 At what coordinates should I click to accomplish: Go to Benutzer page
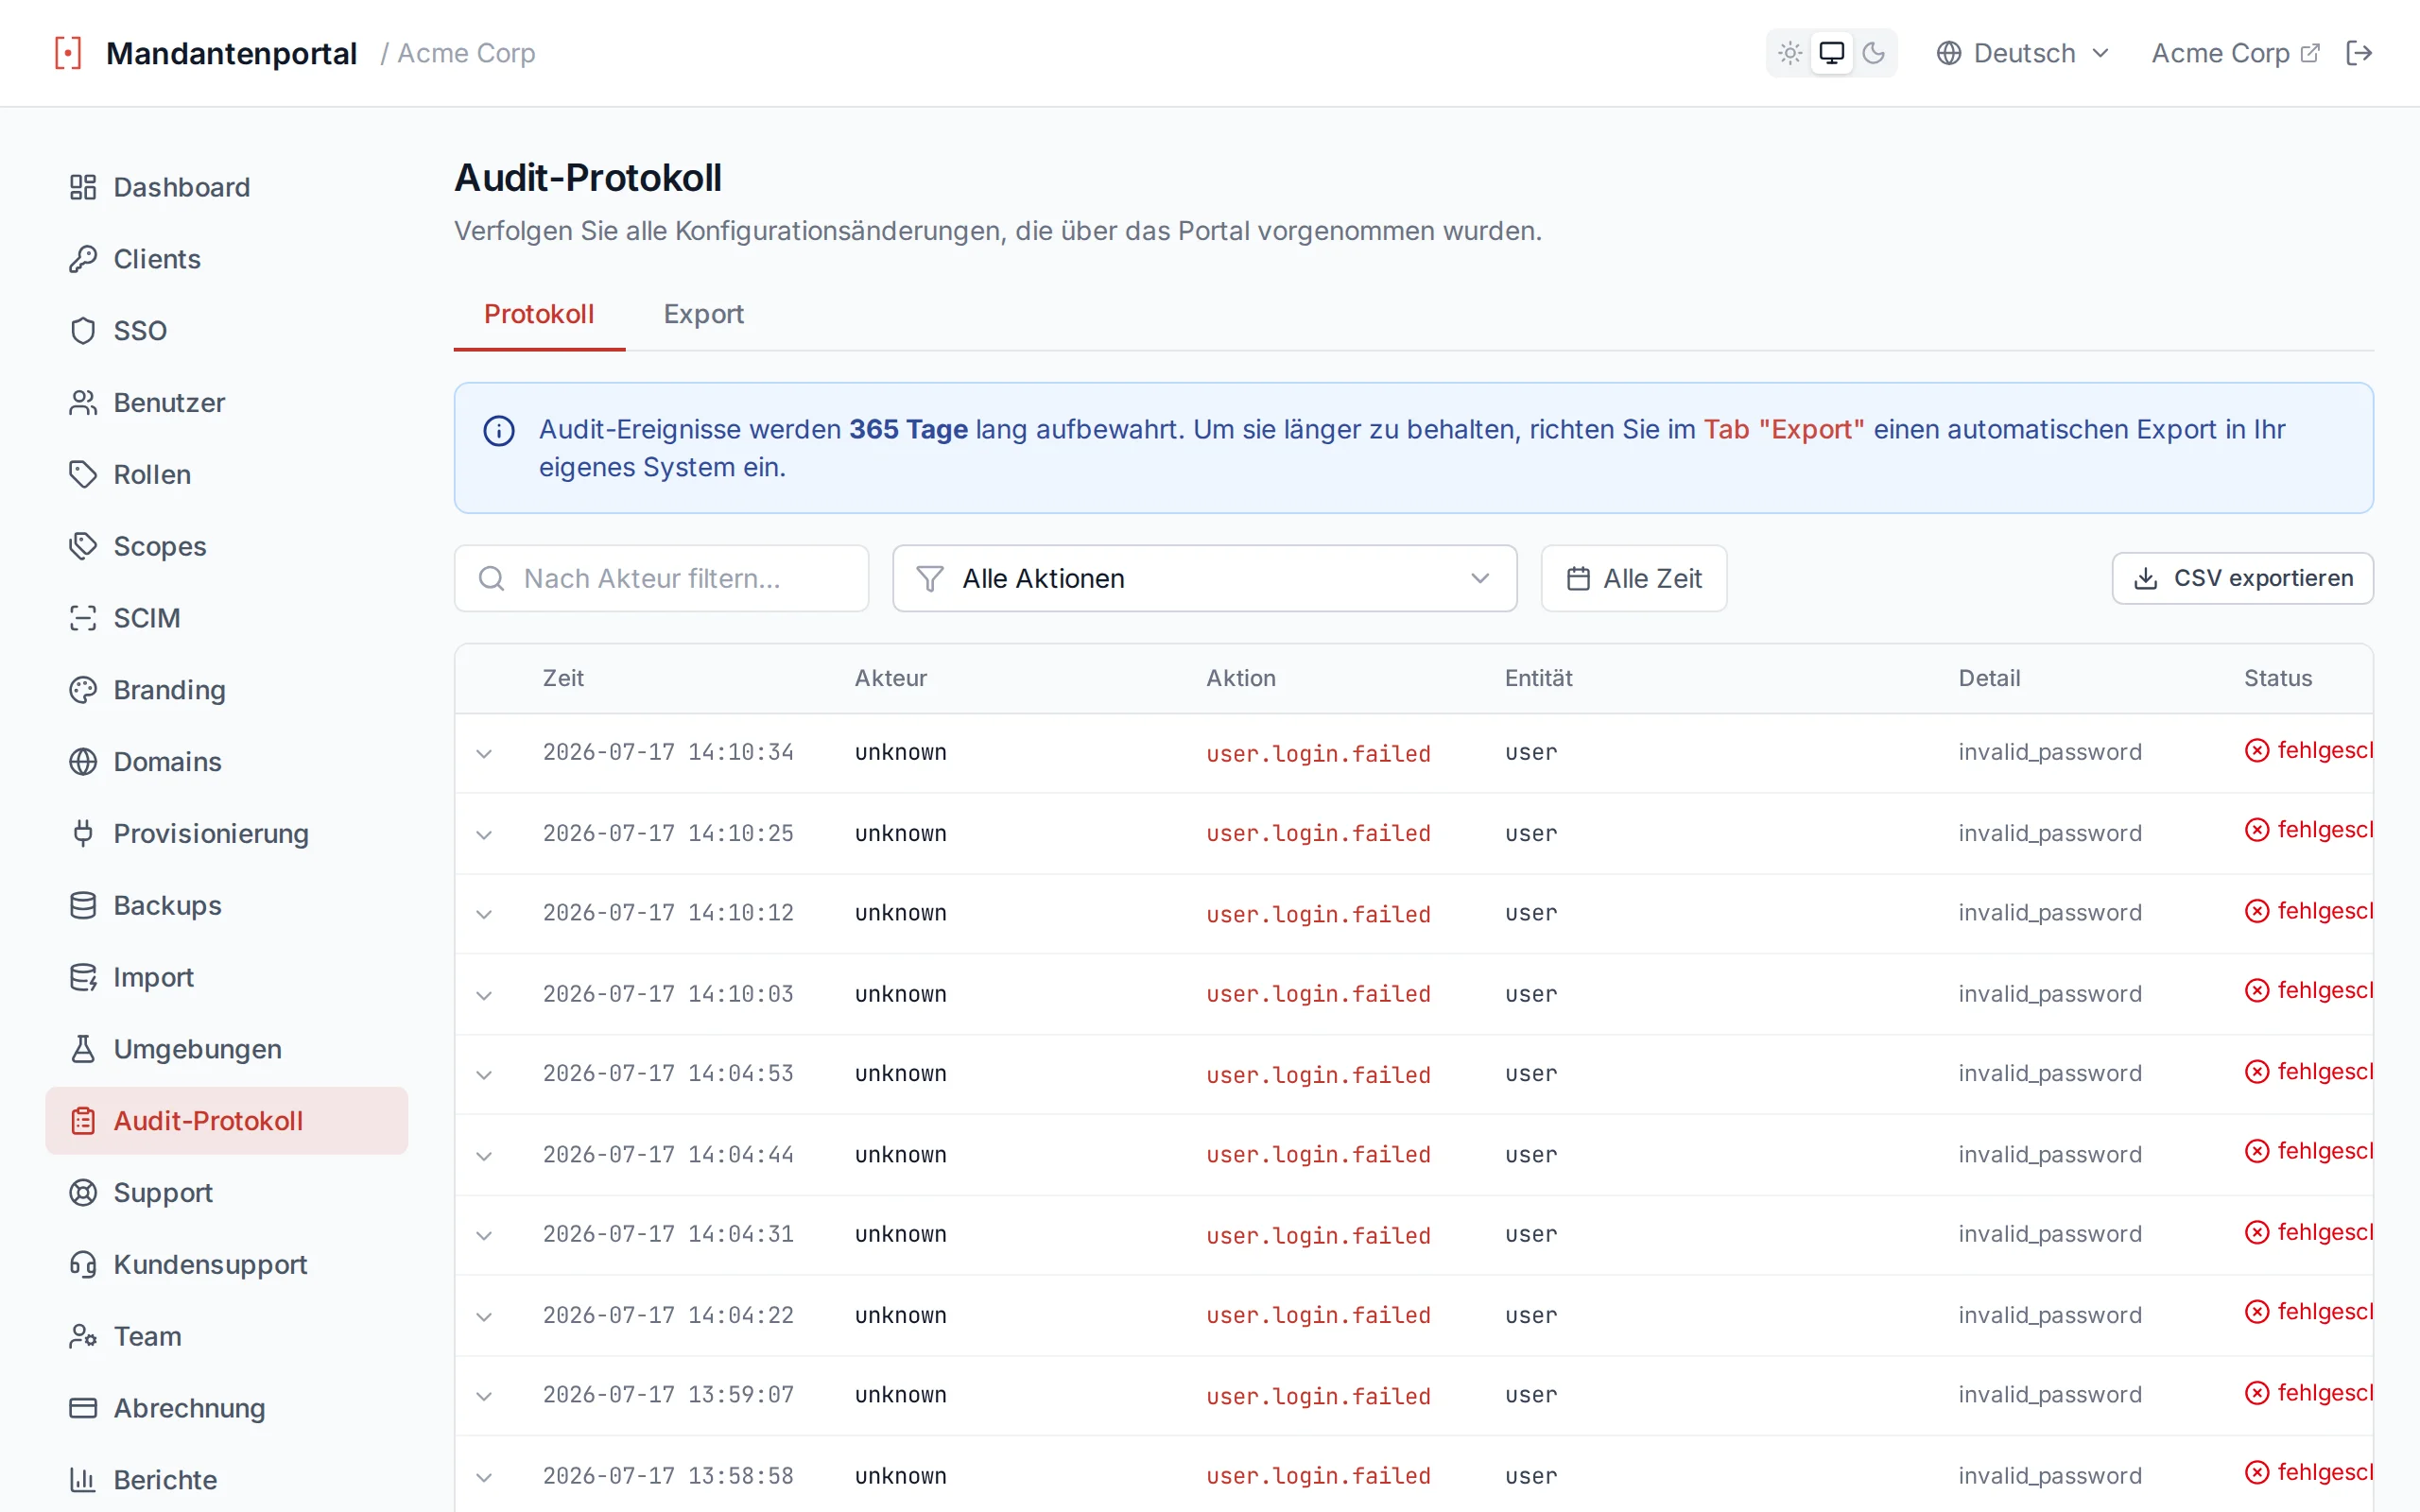227,403
